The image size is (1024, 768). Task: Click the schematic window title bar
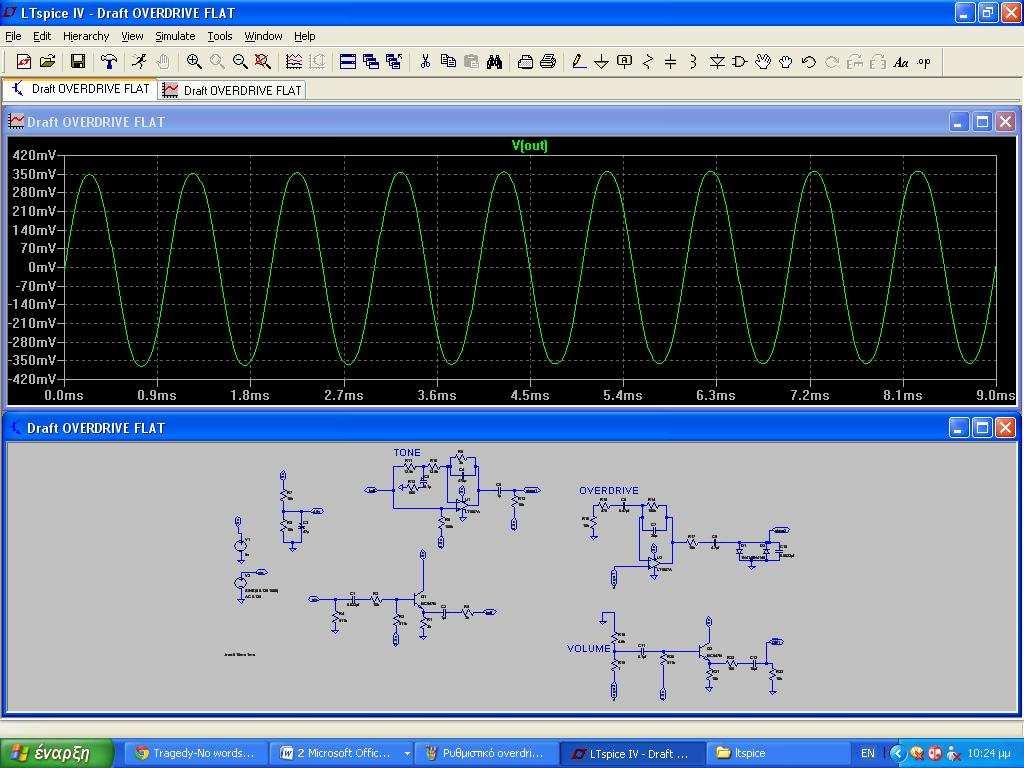[x=512, y=428]
